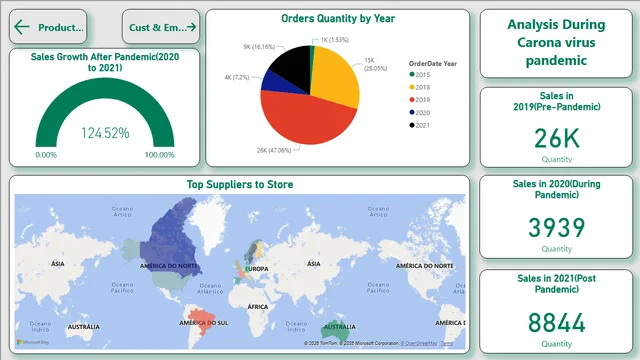Click the Sales in 2020(During Pandemic) heading
Image resolution: width=640 pixels, height=360 pixels.
[x=557, y=189]
